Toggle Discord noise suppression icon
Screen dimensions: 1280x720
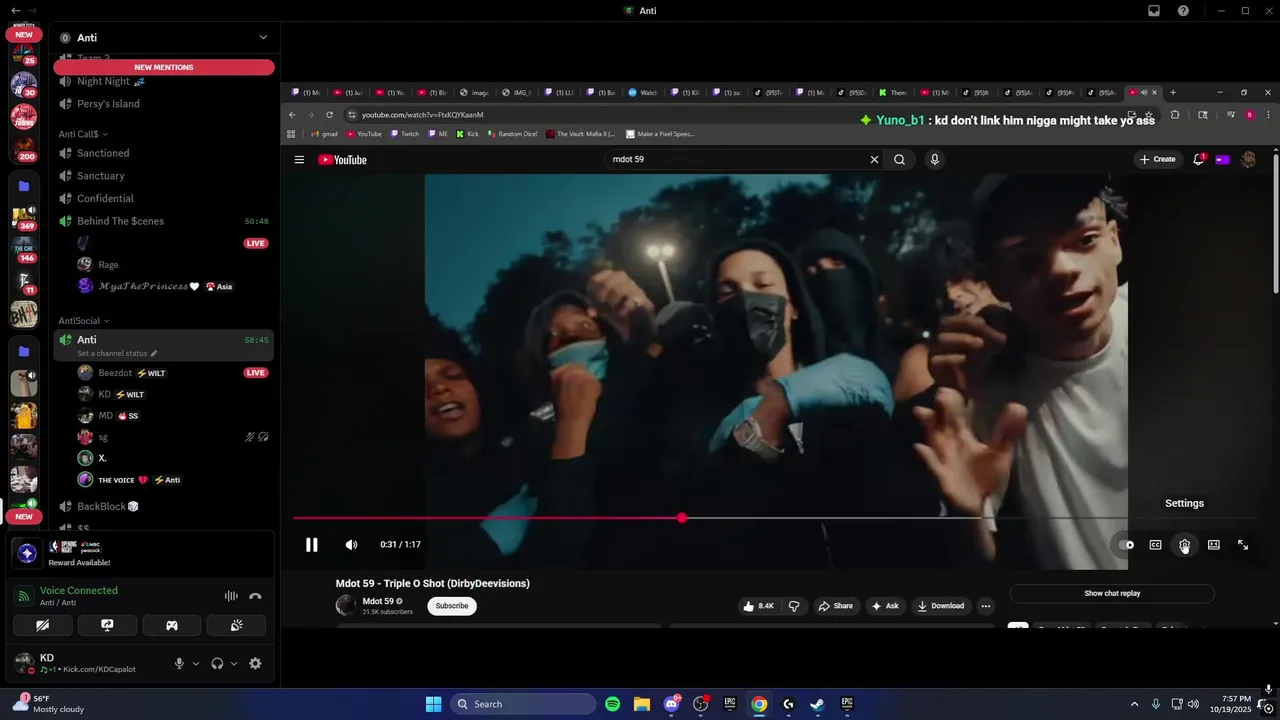(x=231, y=596)
